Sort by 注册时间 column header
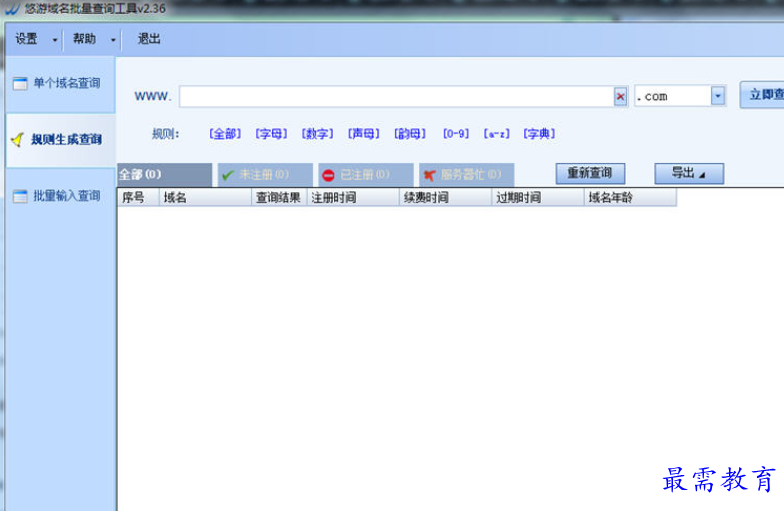Viewport: 784px width, 511px height. point(353,198)
